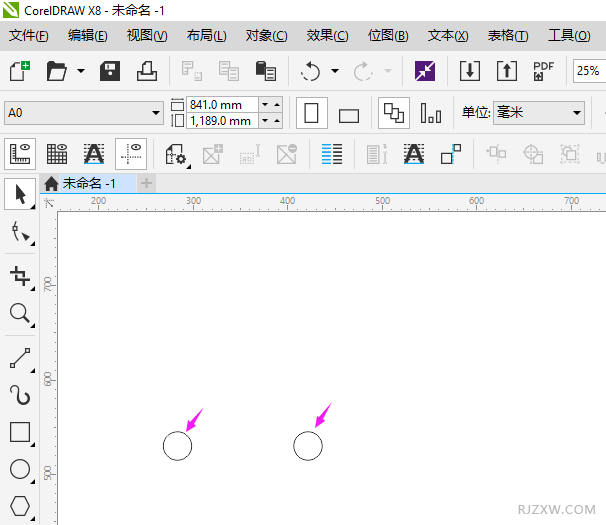The image size is (606, 525).
Task: Click the snap-to objects squares icon
Action: 451,155
